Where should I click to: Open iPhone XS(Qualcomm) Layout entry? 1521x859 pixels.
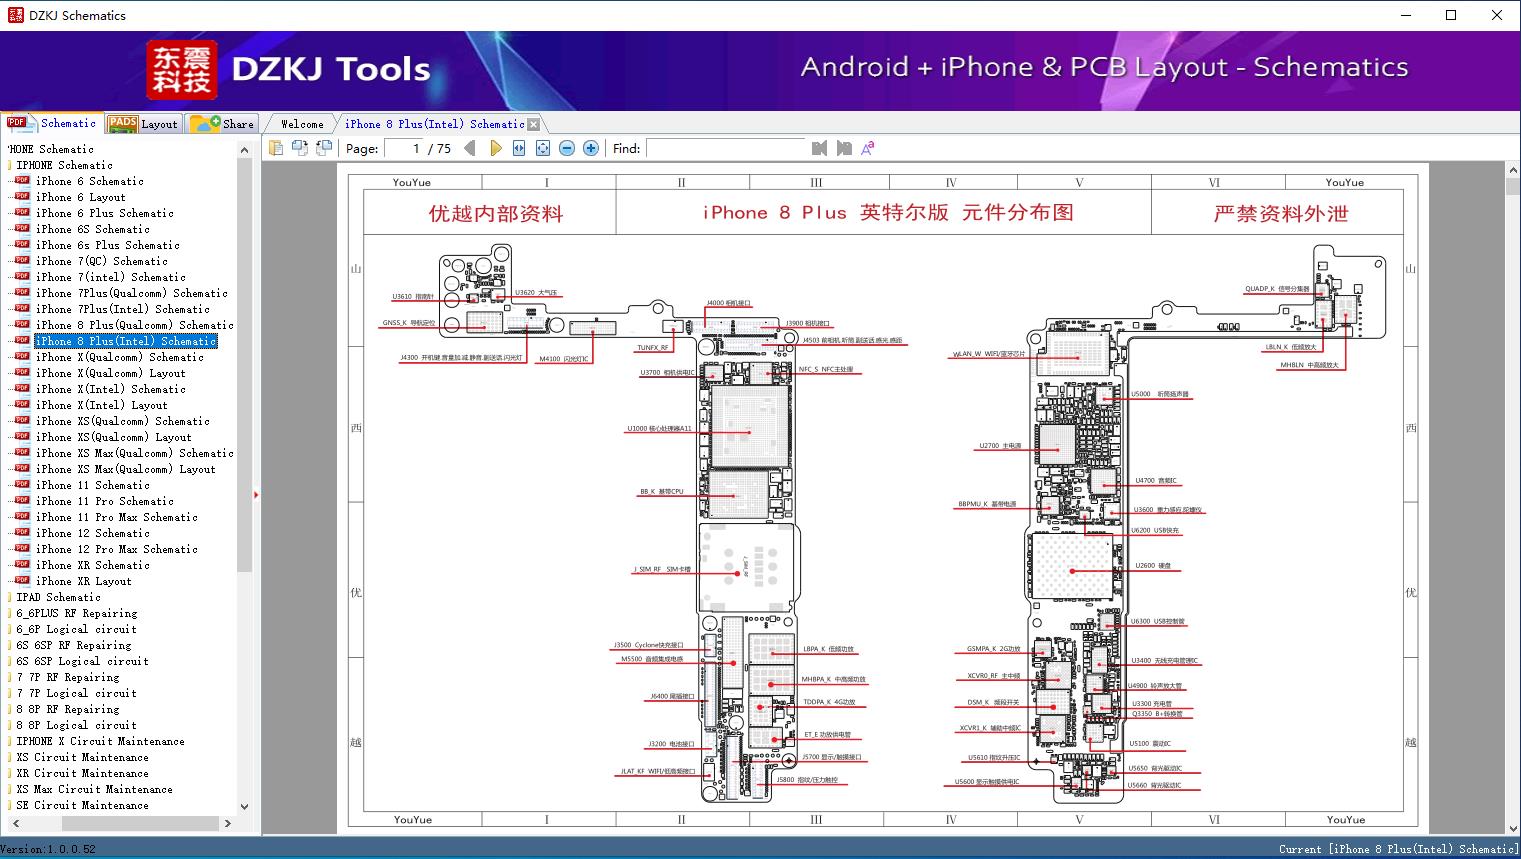(x=113, y=437)
